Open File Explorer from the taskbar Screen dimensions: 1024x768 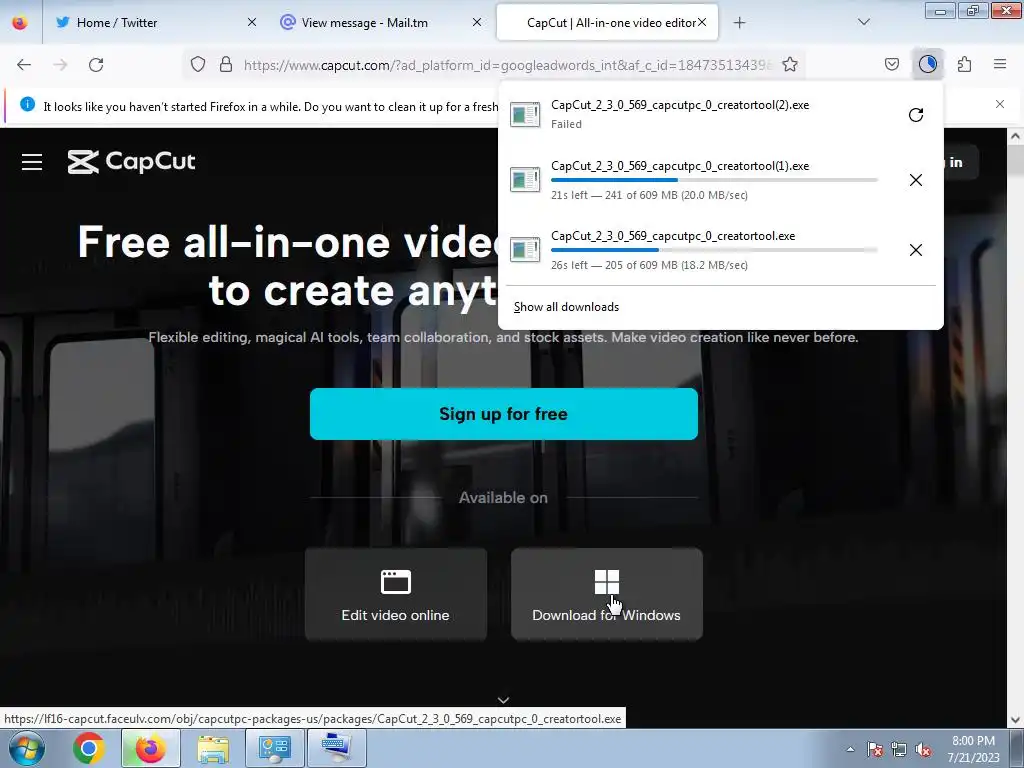tap(213, 748)
